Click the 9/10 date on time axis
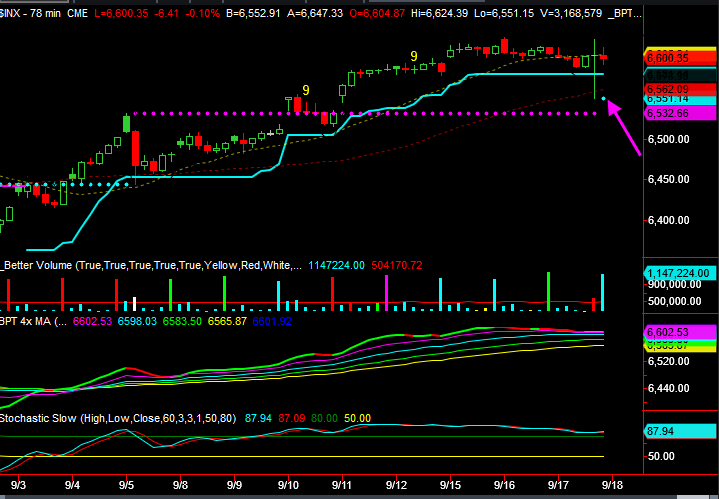The width and height of the screenshot is (719, 499). pyautogui.click(x=290, y=483)
